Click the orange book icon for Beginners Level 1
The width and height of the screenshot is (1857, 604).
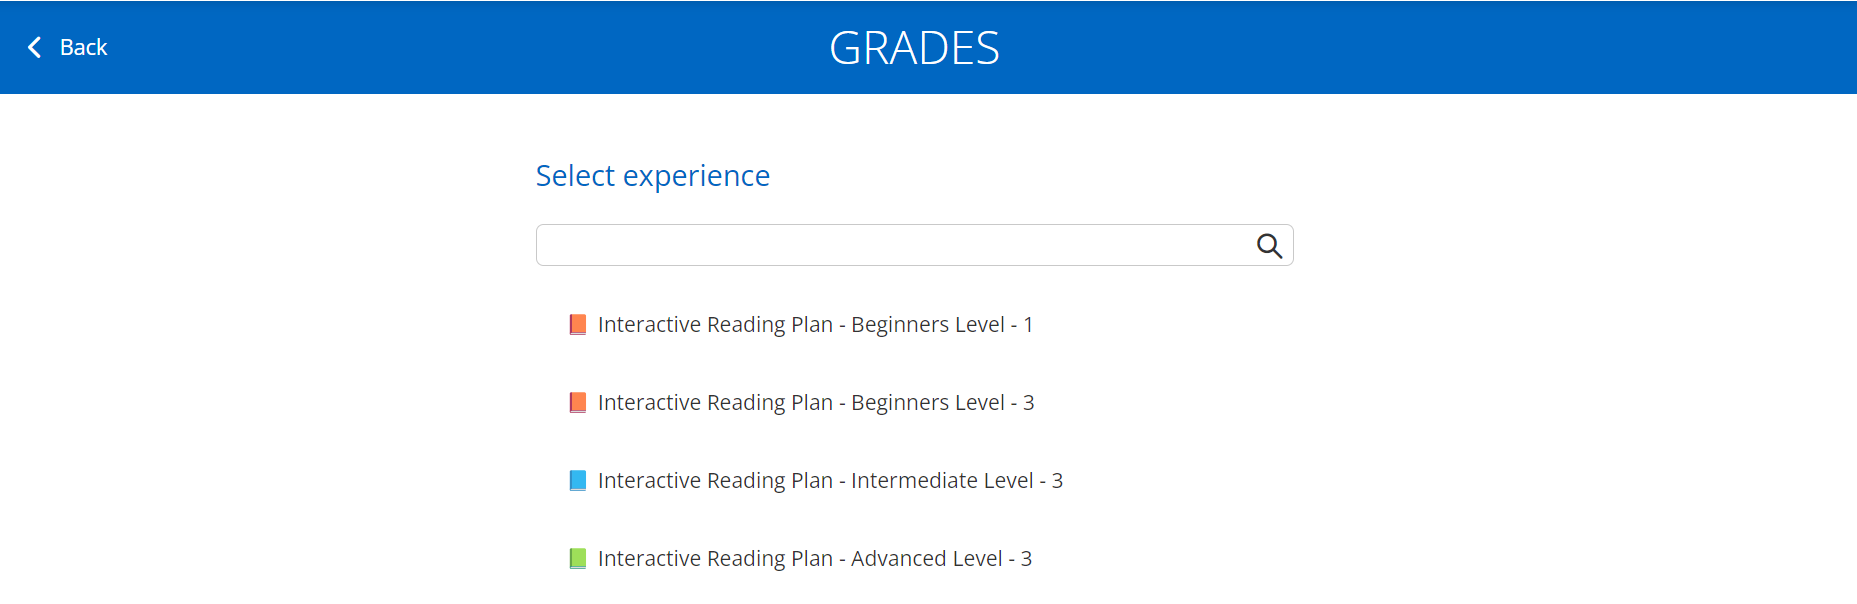click(x=578, y=324)
